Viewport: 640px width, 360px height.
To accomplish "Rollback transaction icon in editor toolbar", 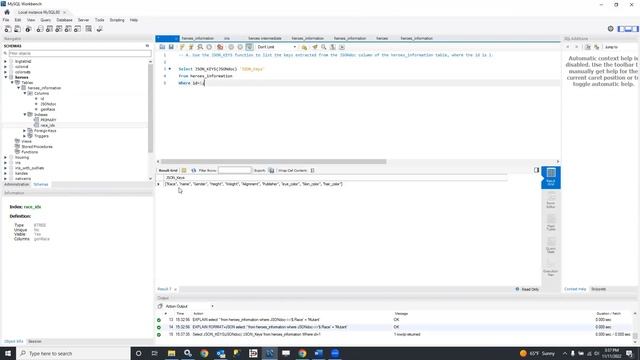I will (x=240, y=47).
